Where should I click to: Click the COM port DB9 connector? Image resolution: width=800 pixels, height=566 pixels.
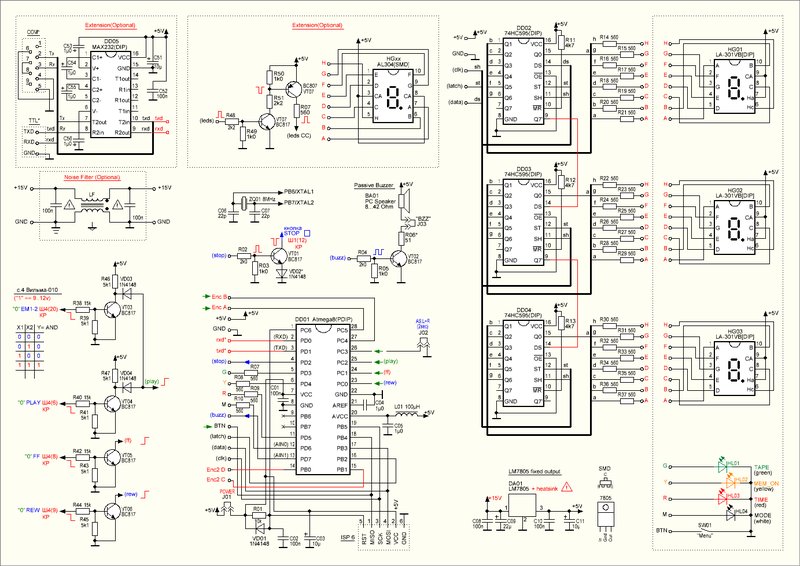(34, 67)
